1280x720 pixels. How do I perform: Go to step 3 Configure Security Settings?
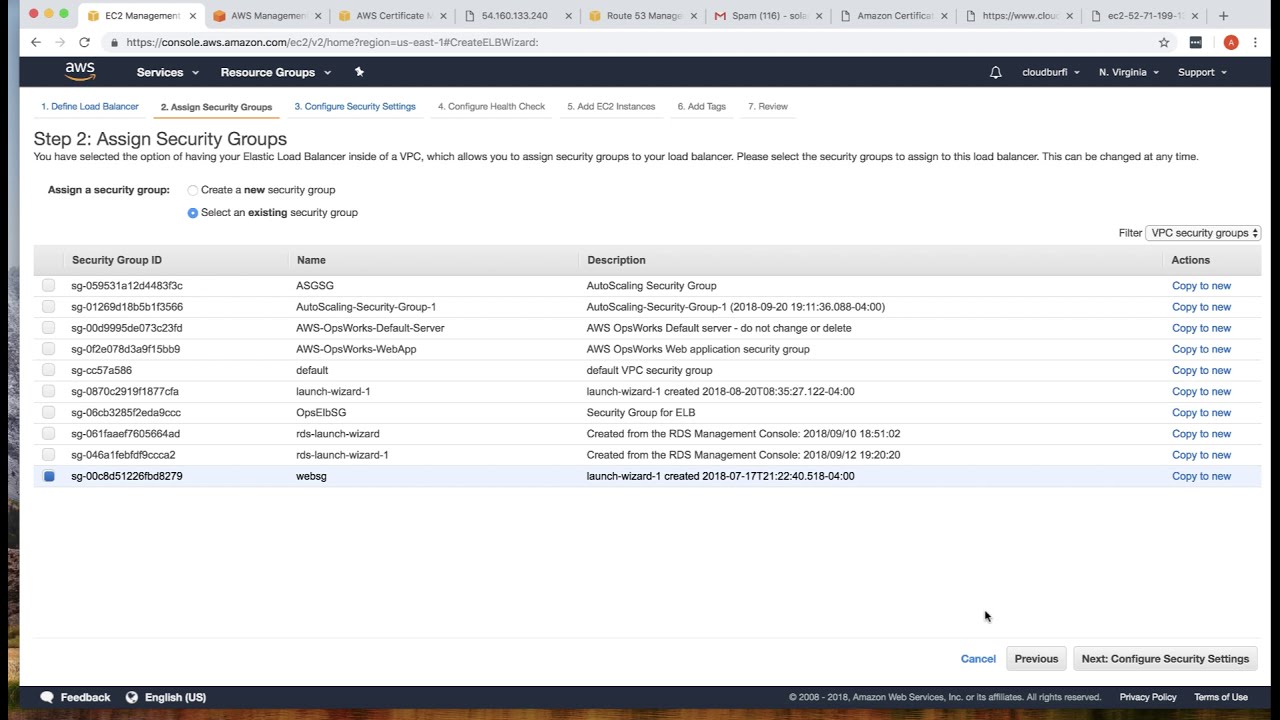pos(355,106)
